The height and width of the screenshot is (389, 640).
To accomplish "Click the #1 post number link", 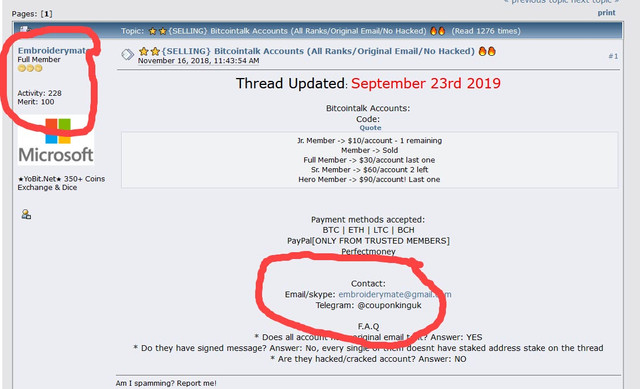I will (x=613, y=56).
